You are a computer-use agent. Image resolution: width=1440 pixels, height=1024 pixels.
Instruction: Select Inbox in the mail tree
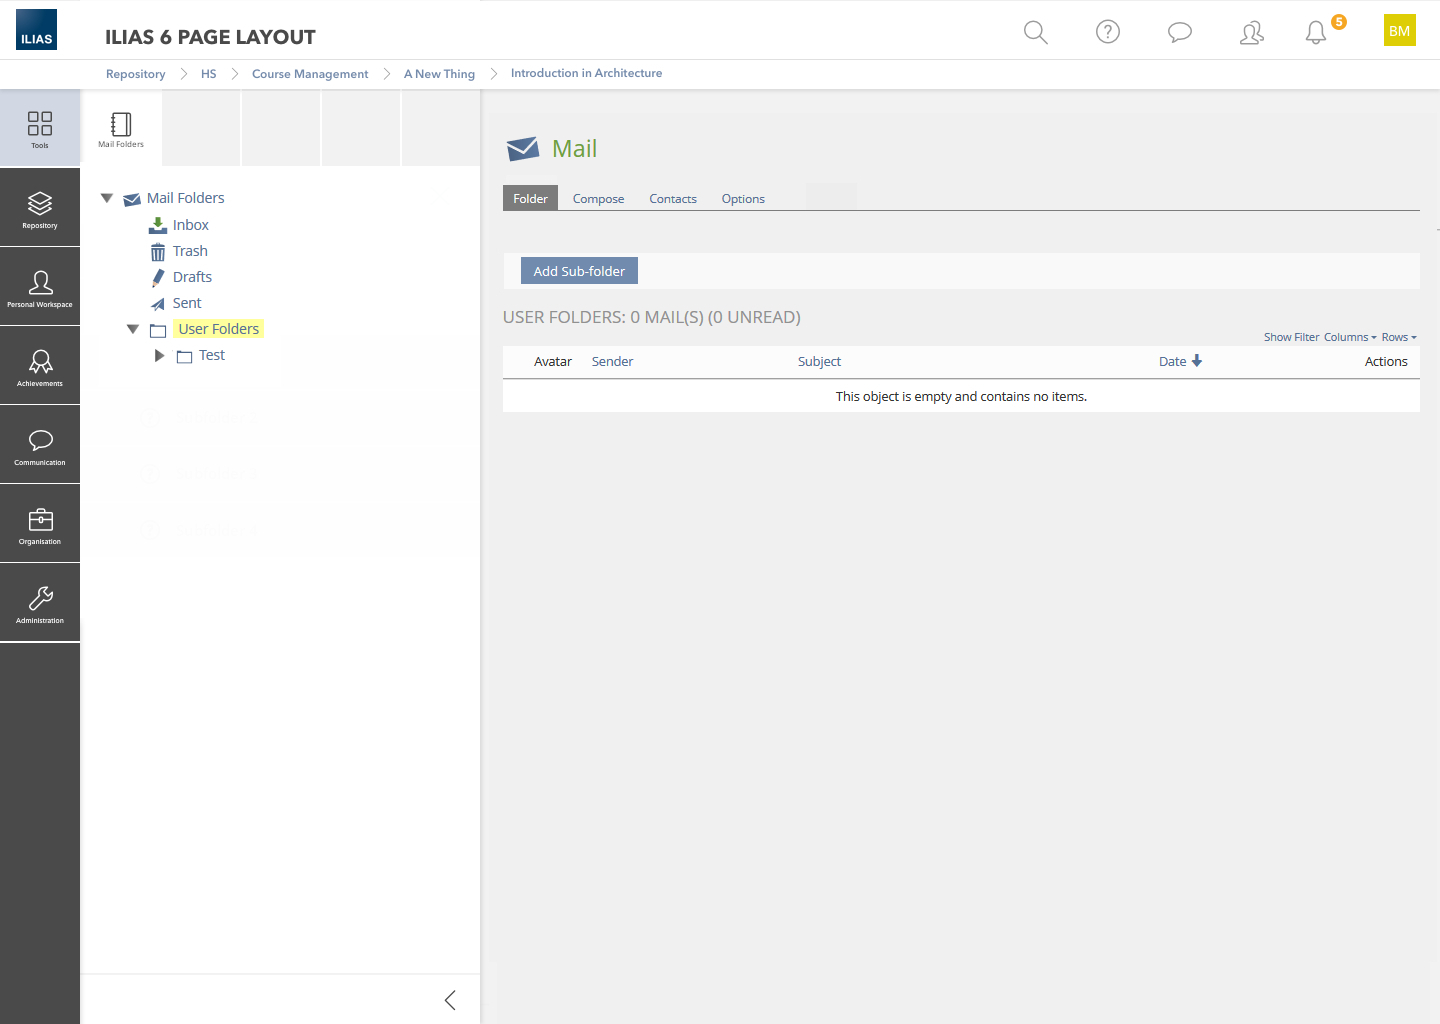click(190, 225)
